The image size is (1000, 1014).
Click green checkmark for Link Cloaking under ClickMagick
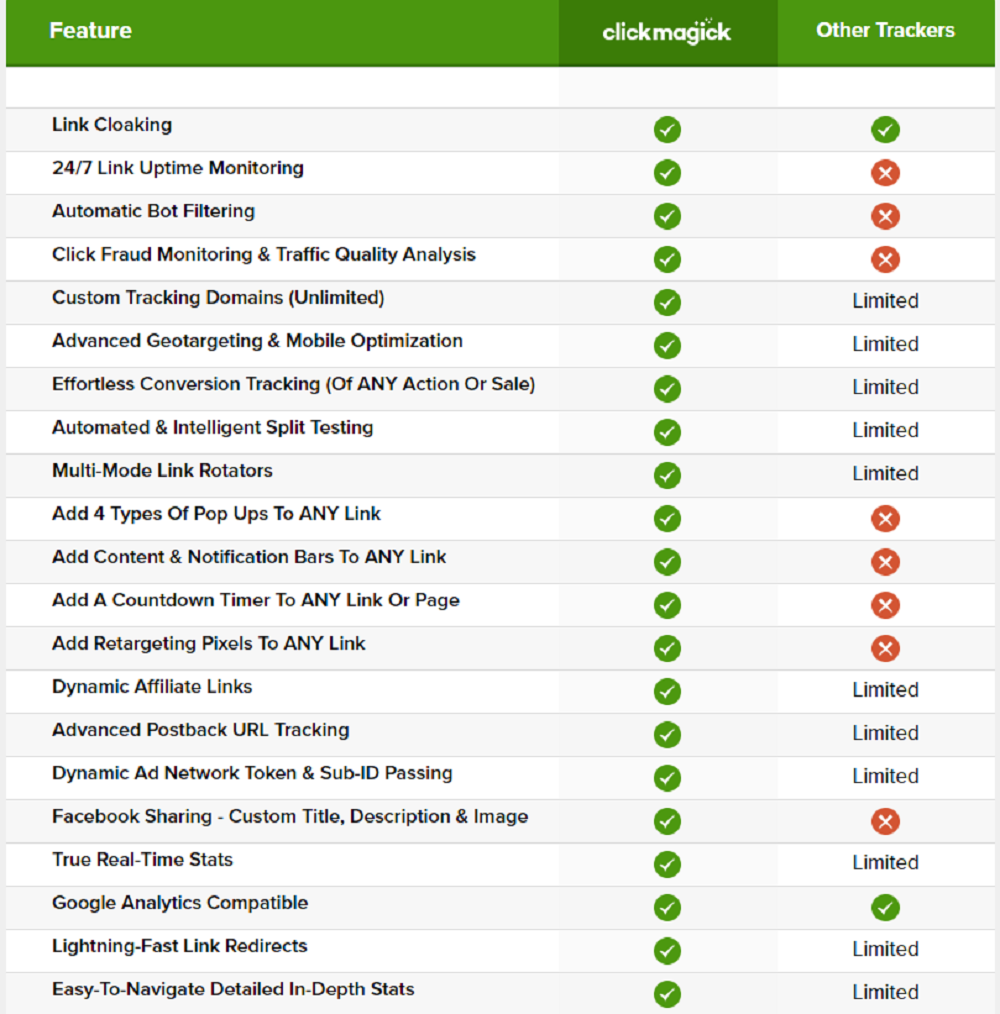click(667, 130)
